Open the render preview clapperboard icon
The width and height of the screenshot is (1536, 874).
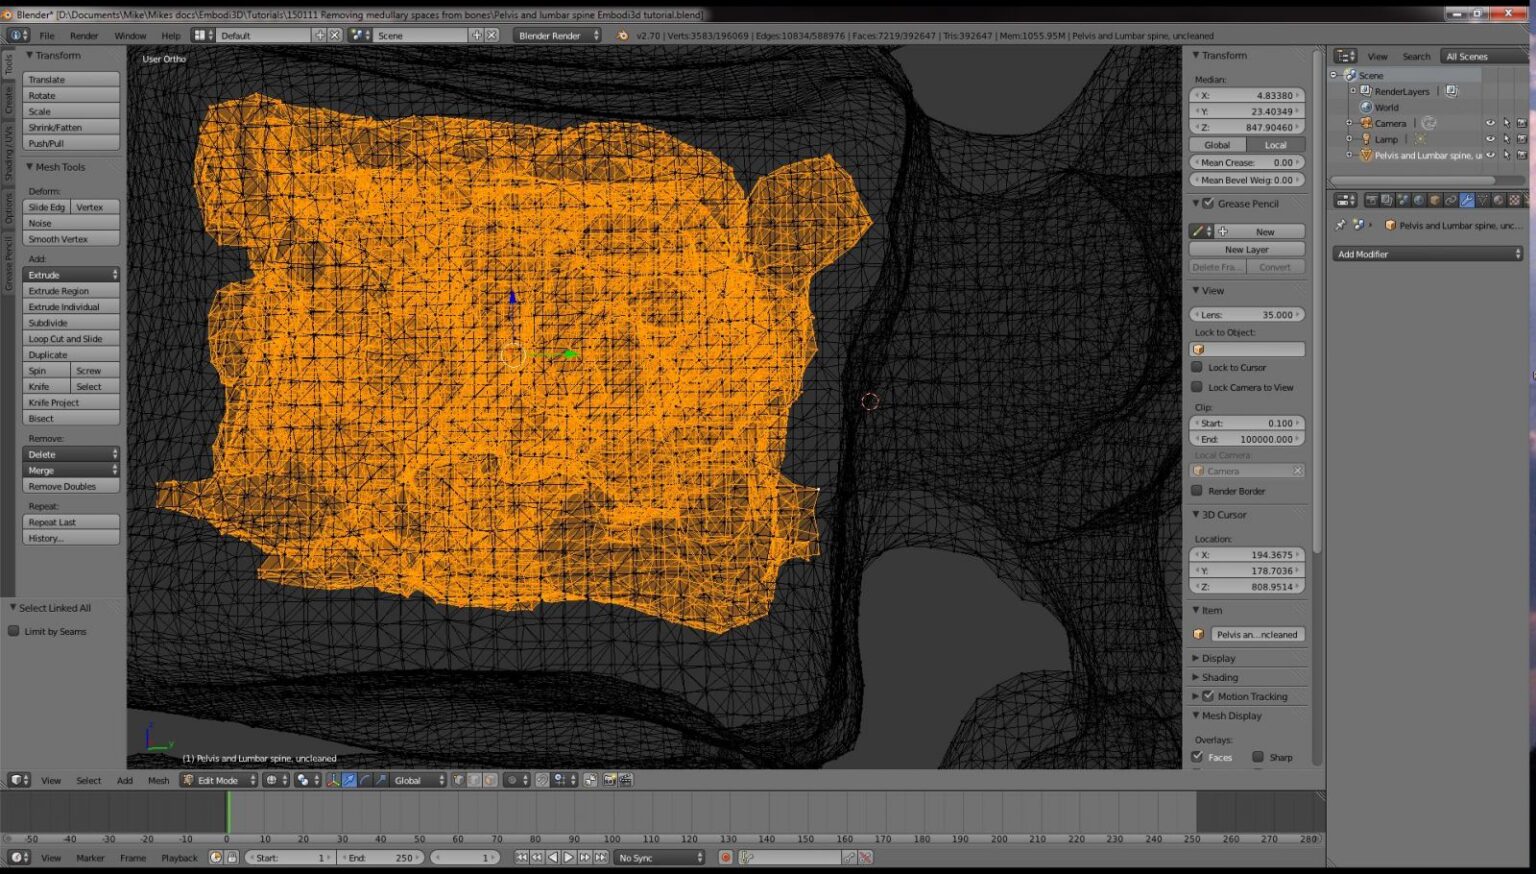point(625,780)
